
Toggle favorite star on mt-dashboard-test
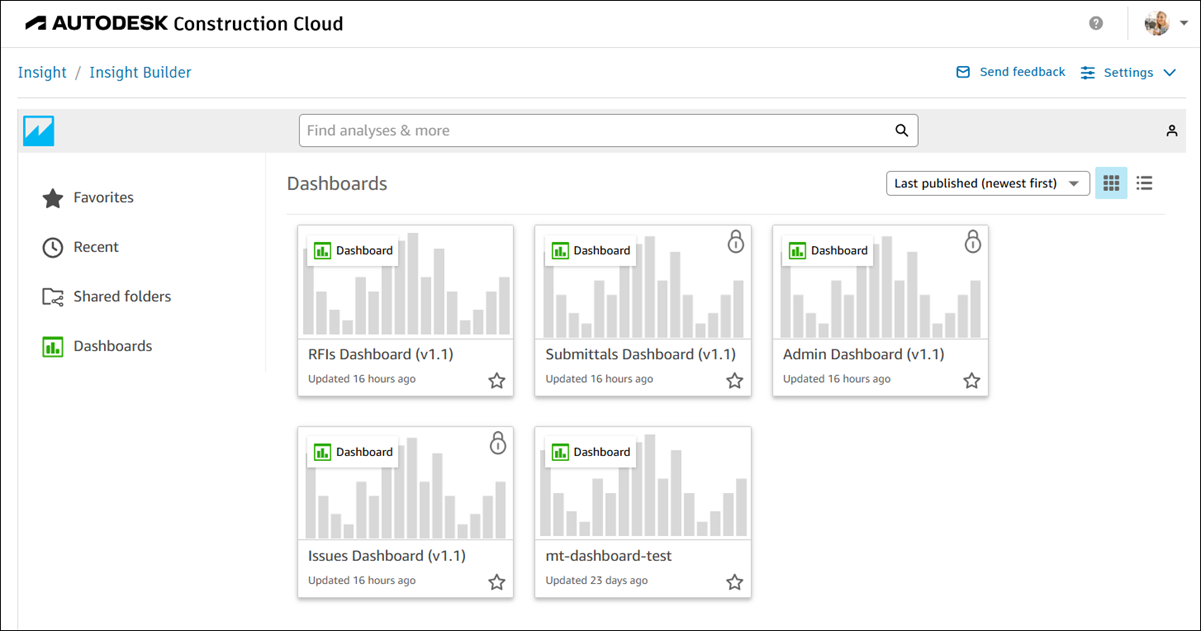pos(734,582)
